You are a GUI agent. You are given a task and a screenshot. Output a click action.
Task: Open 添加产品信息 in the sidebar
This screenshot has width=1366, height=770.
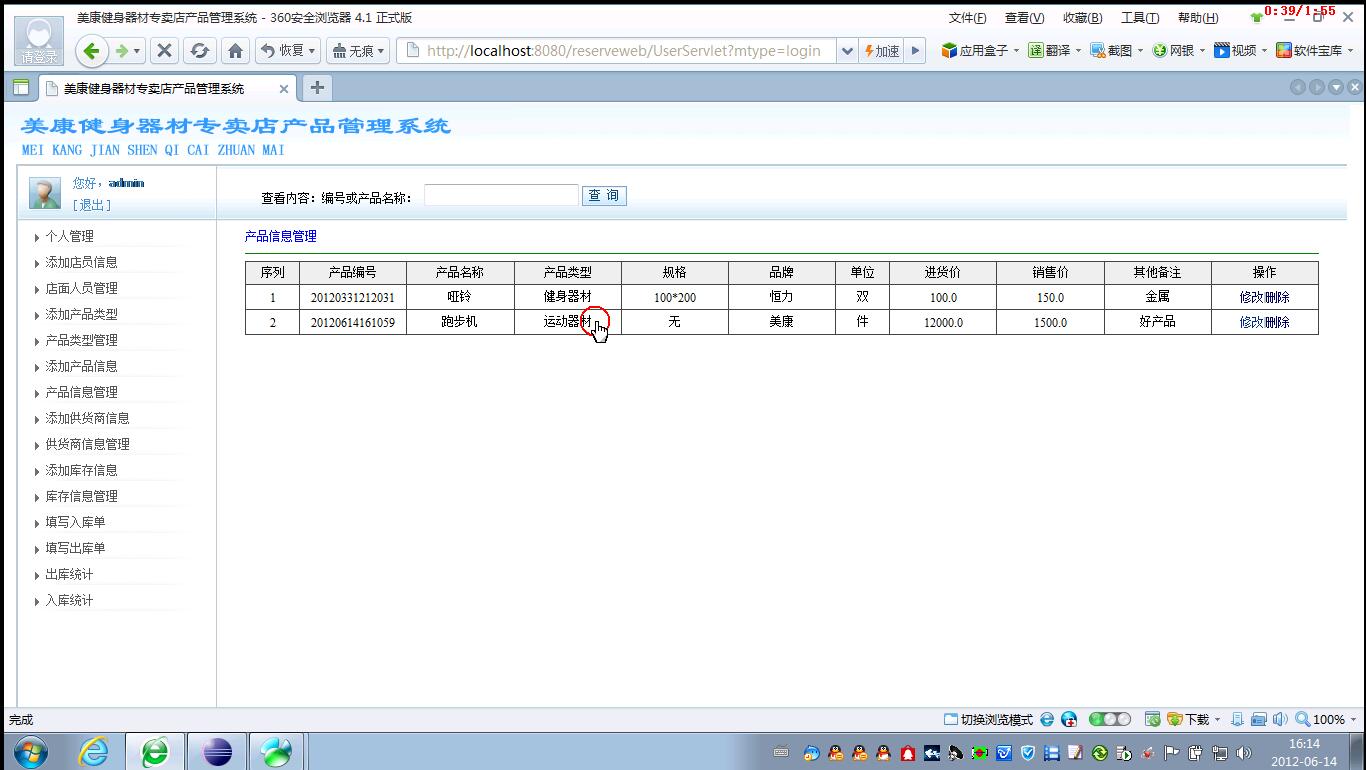81,366
